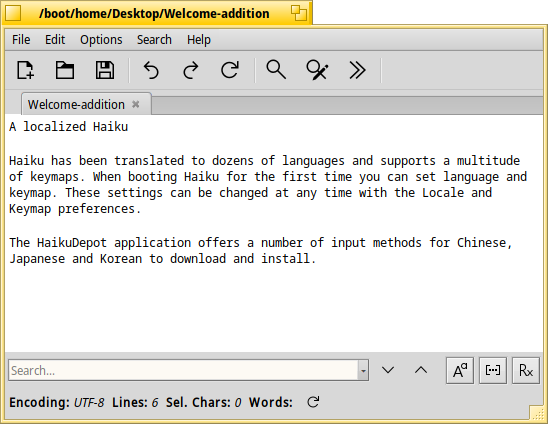The image size is (548, 424).
Task: Open the Help menu
Action: tap(199, 40)
